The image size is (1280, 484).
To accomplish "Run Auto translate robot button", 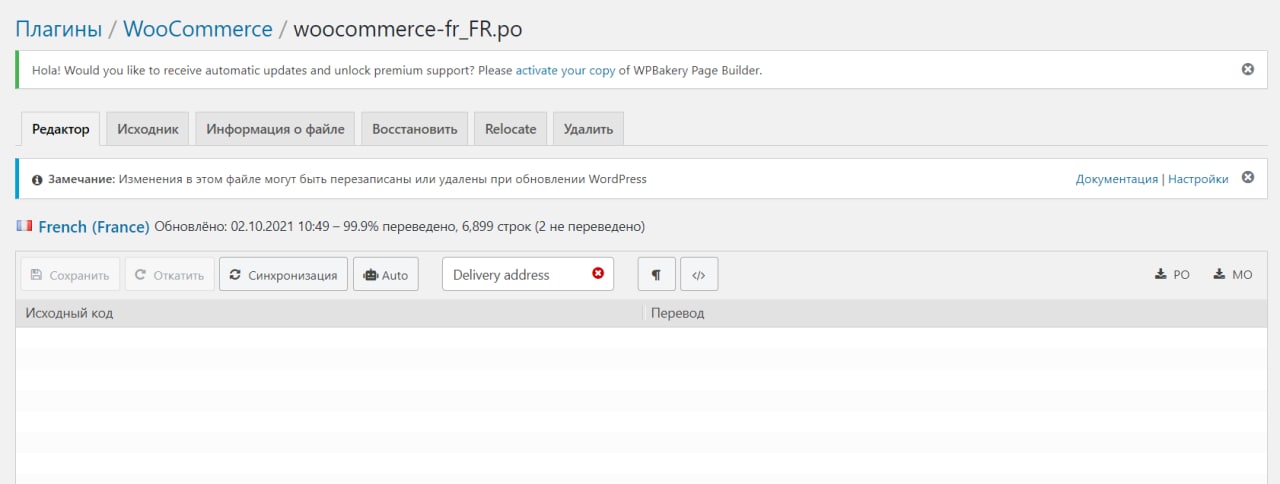I will pos(386,274).
